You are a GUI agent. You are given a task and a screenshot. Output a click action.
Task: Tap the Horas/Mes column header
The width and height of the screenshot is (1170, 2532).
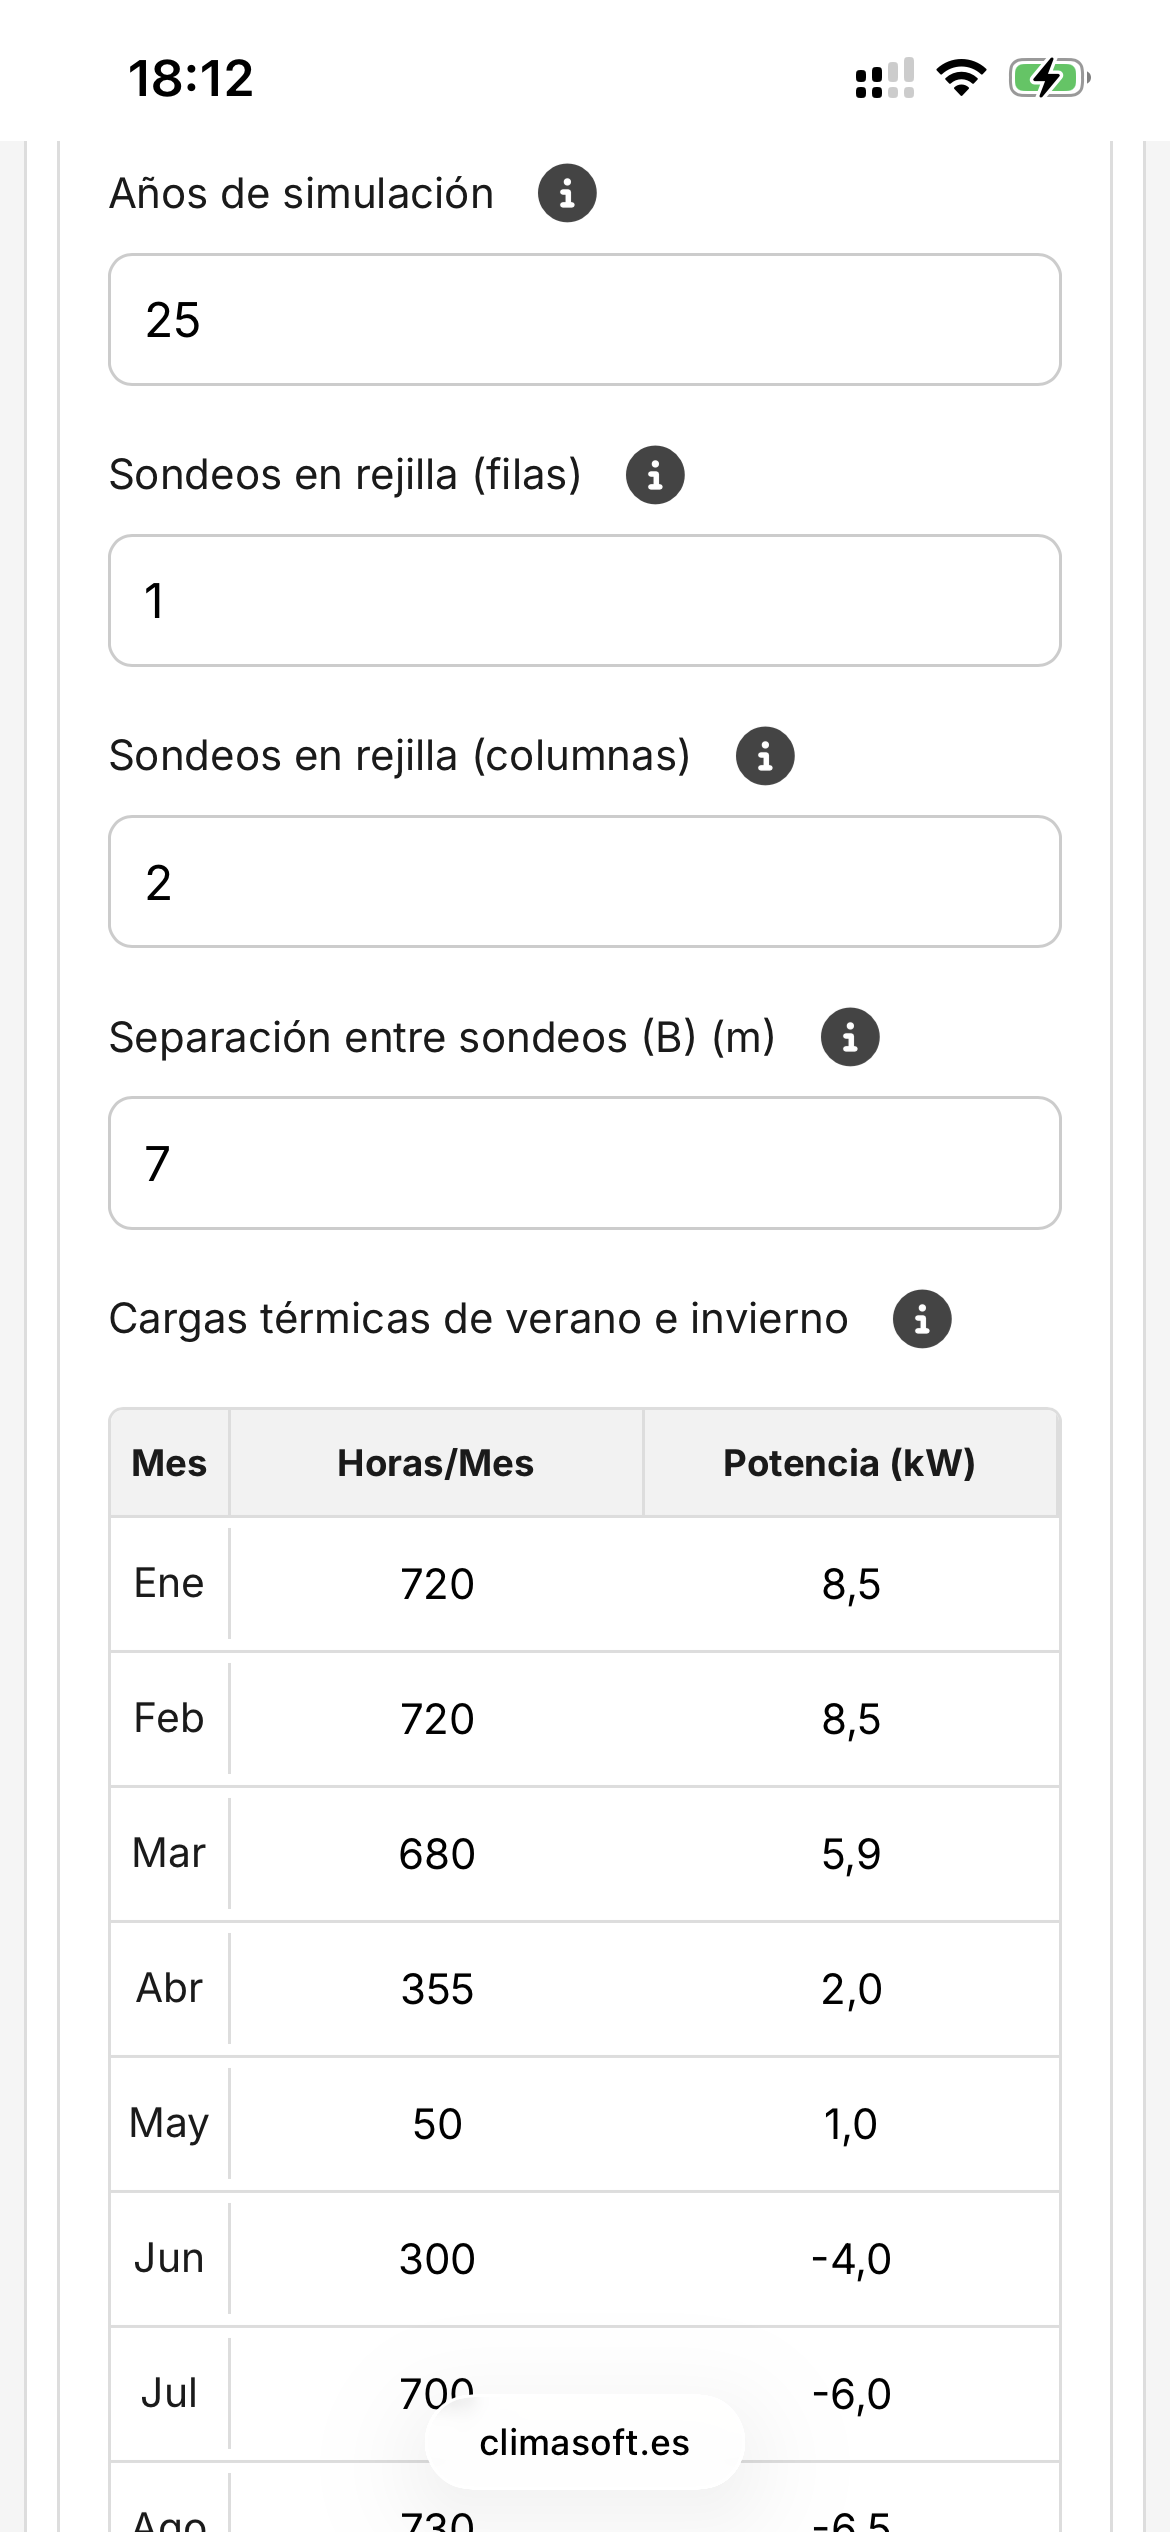[436, 1463]
